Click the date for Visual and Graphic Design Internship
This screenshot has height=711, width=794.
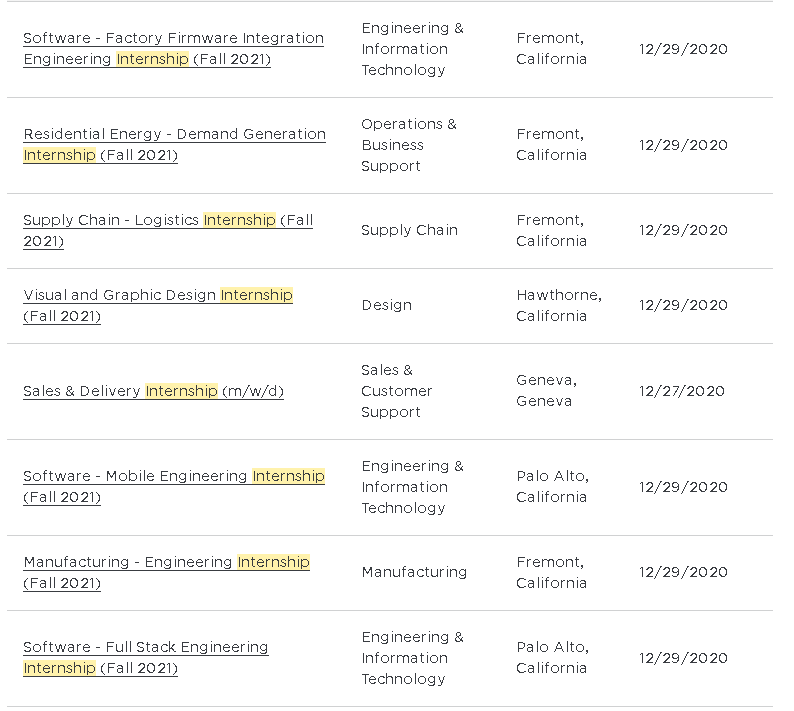click(x=683, y=305)
